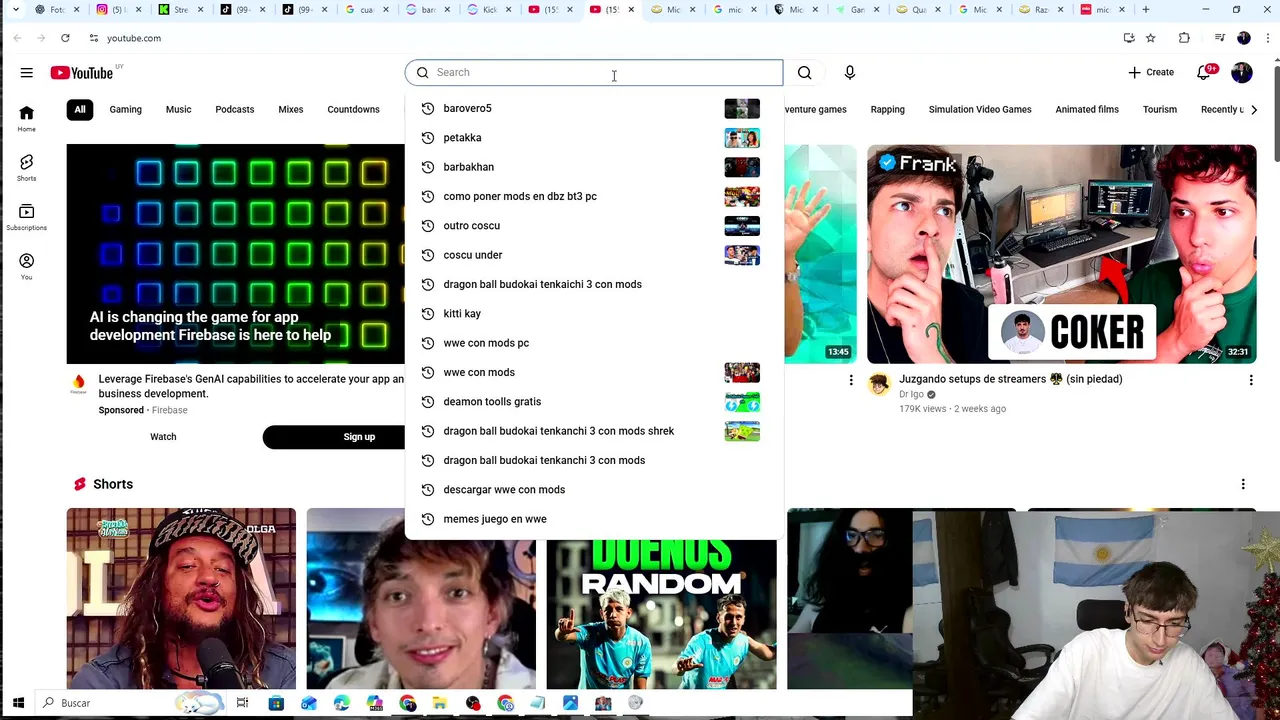1280x720 pixels.
Task: Select the descargar wwe con mods suggestion
Action: [x=594, y=489]
